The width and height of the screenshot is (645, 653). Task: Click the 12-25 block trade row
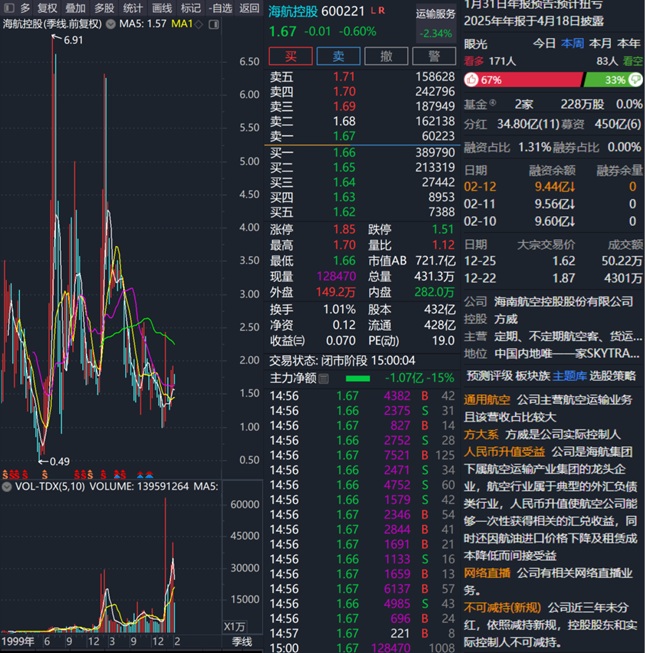[553, 261]
